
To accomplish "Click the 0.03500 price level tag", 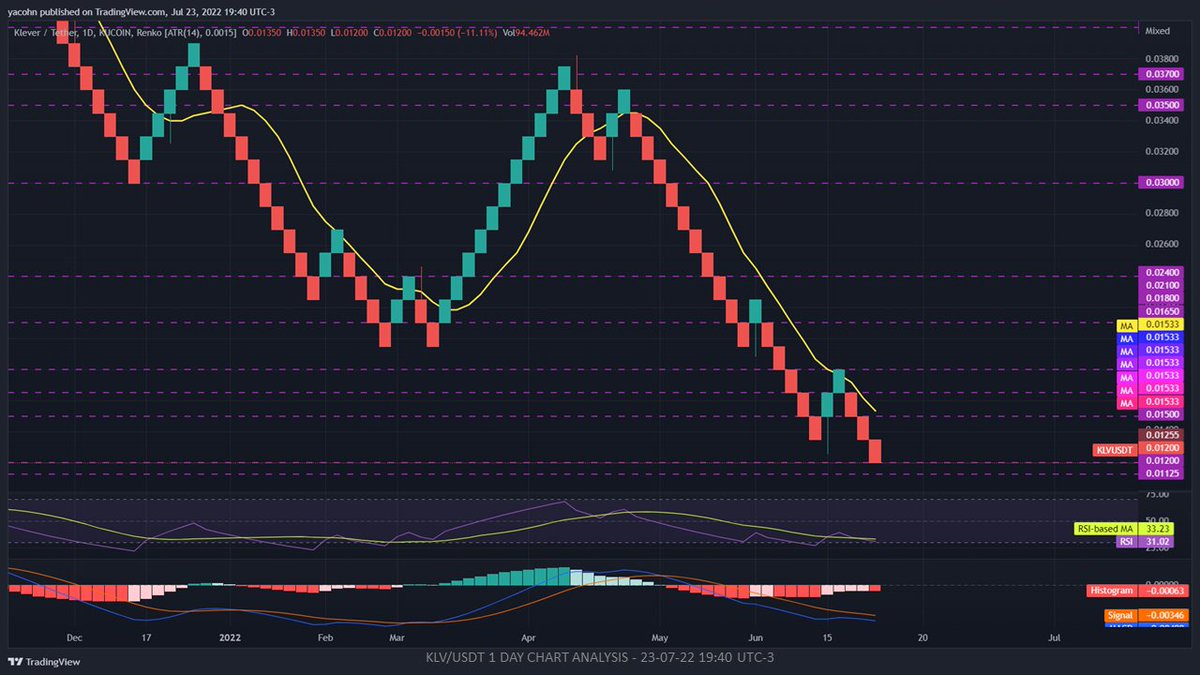I will tap(1159, 104).
